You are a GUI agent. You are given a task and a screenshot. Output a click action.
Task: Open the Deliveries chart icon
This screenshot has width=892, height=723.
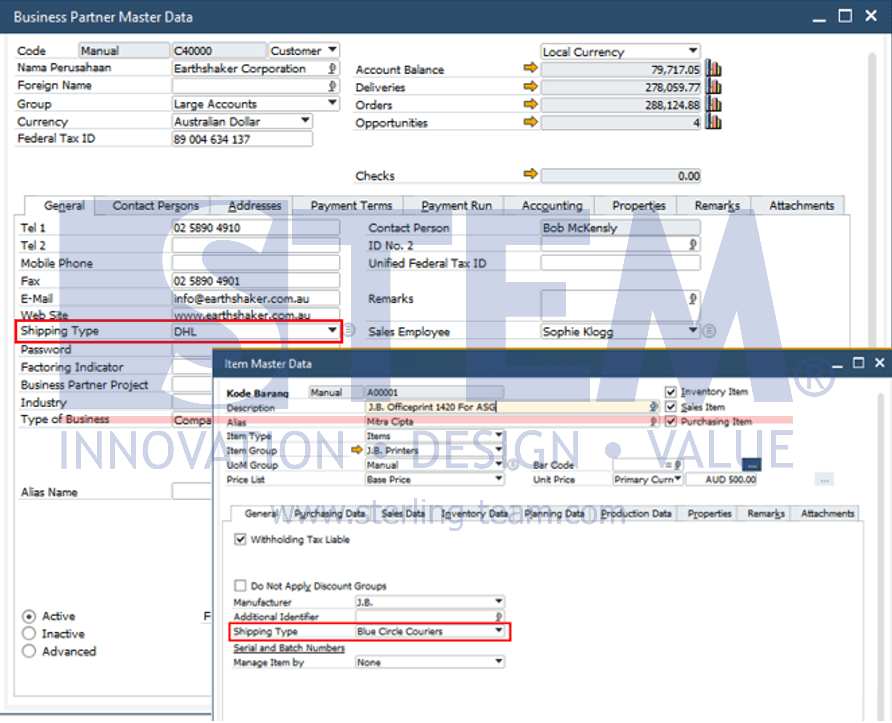click(713, 86)
